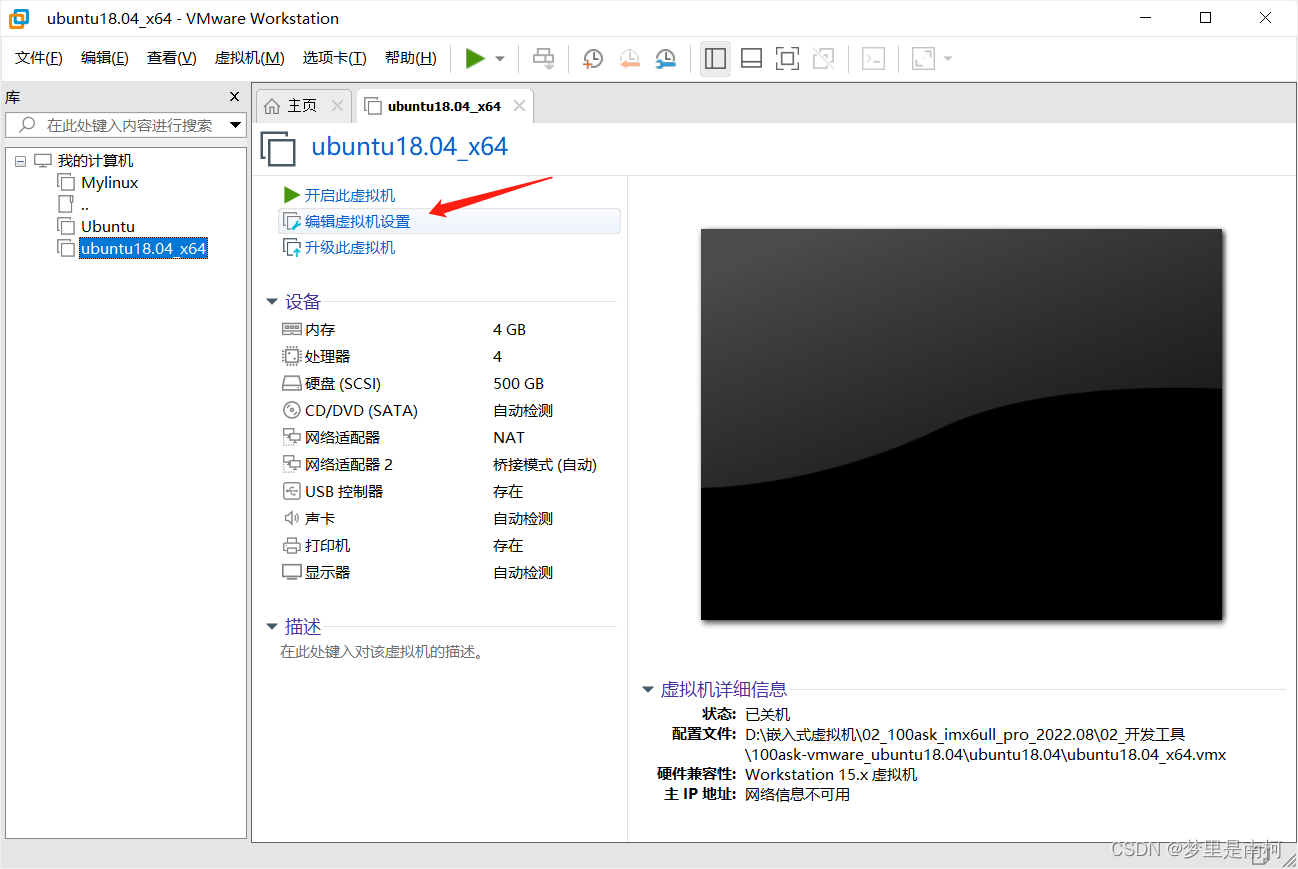Click the 500 GB disk size value
1298x869 pixels.
pos(518,383)
